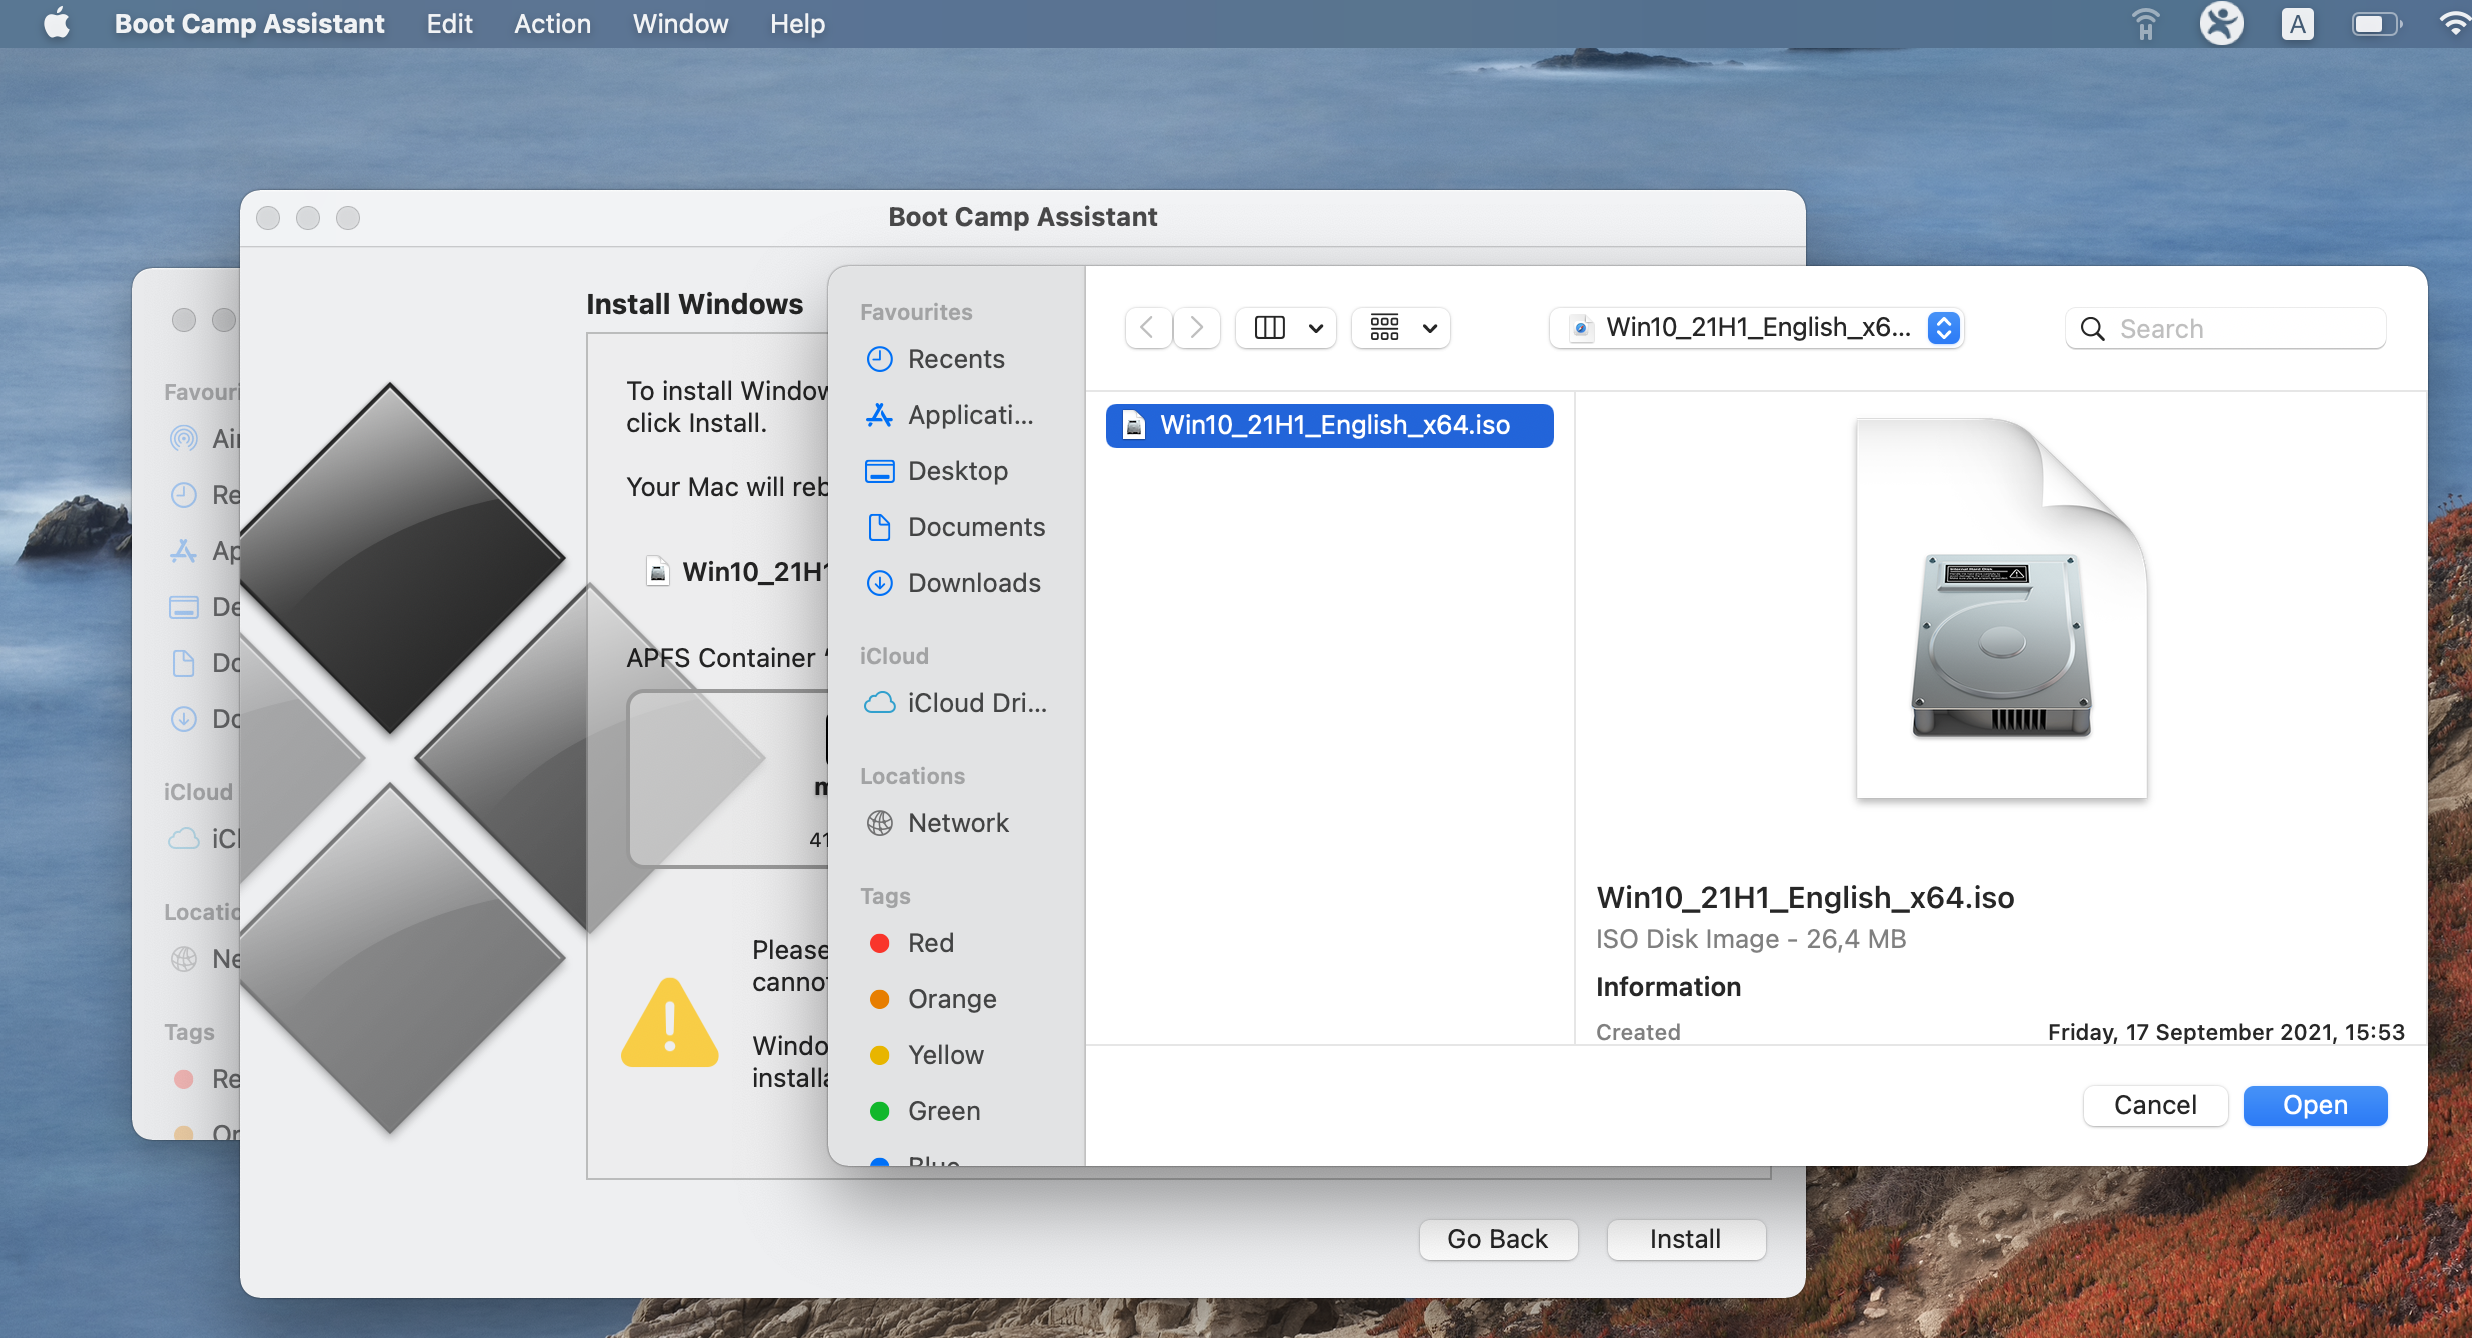Open the Window menu
Image resolution: width=2472 pixels, height=1338 pixels.
coord(680,23)
